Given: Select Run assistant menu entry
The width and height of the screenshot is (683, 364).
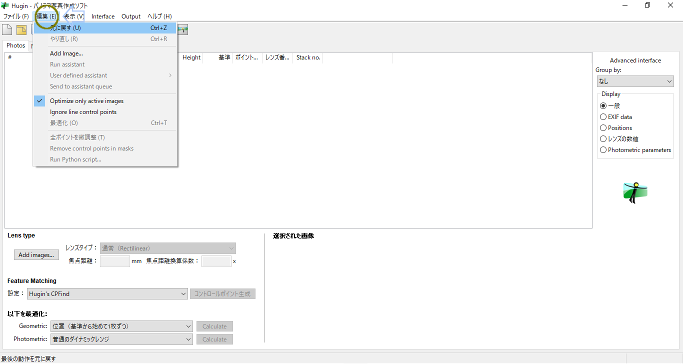Looking at the screenshot, I should point(105,64).
